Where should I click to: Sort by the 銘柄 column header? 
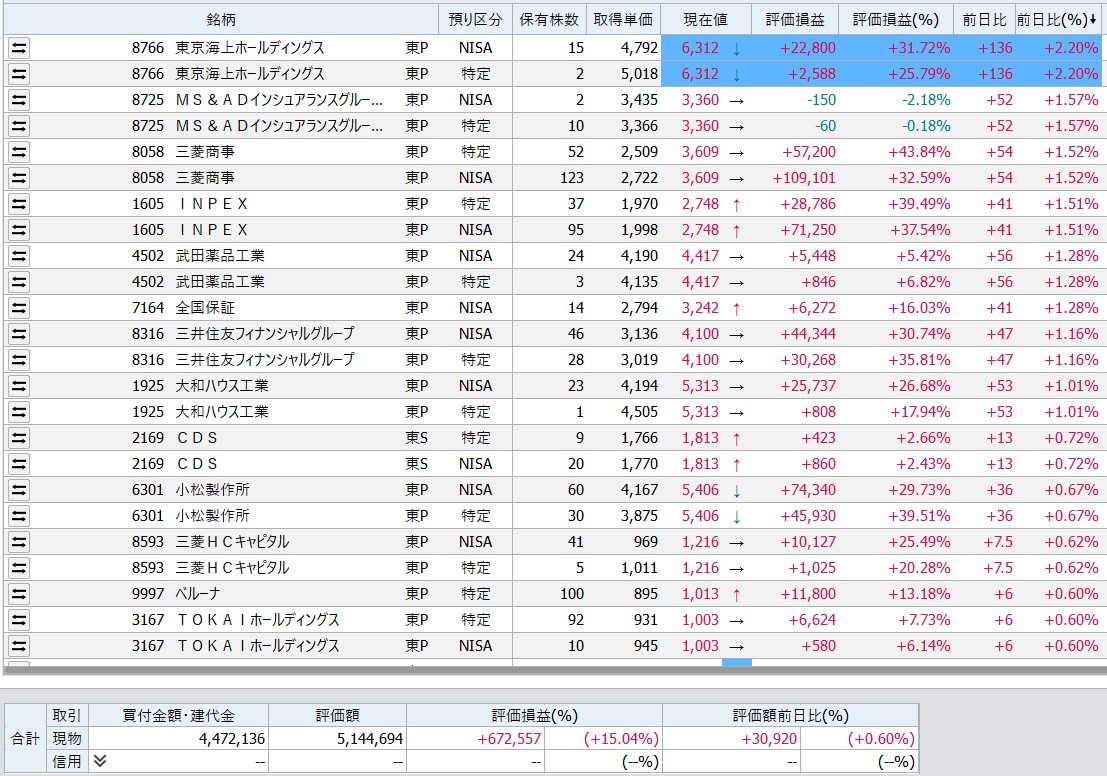coord(221,20)
